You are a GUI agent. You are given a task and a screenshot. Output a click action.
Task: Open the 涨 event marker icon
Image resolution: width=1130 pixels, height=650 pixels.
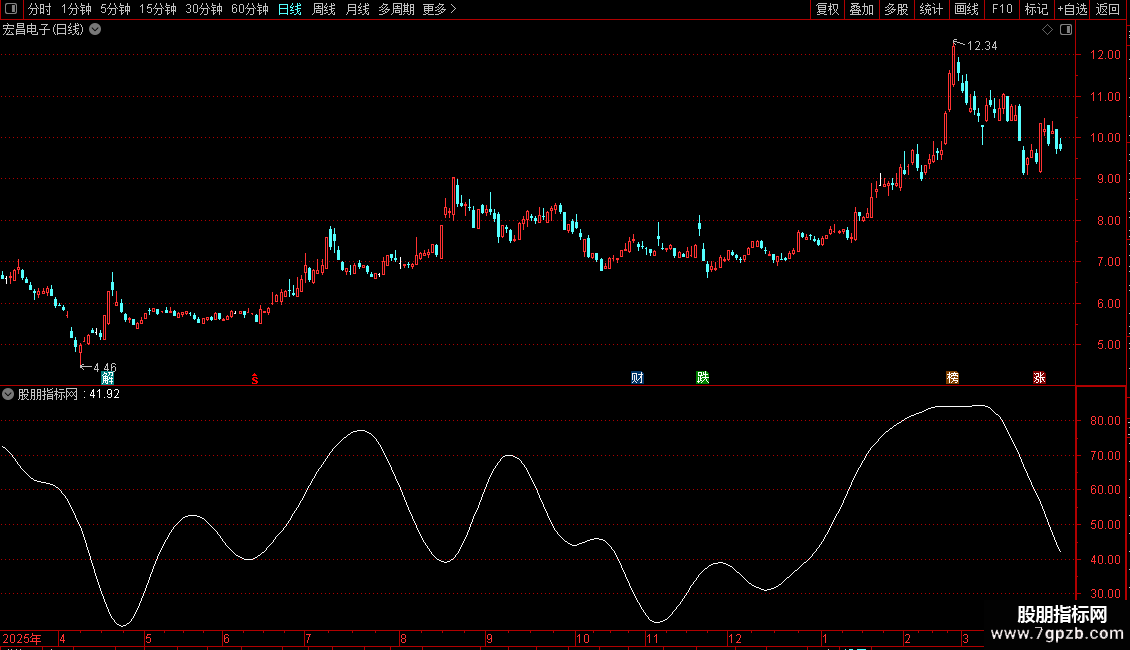pos(1039,378)
